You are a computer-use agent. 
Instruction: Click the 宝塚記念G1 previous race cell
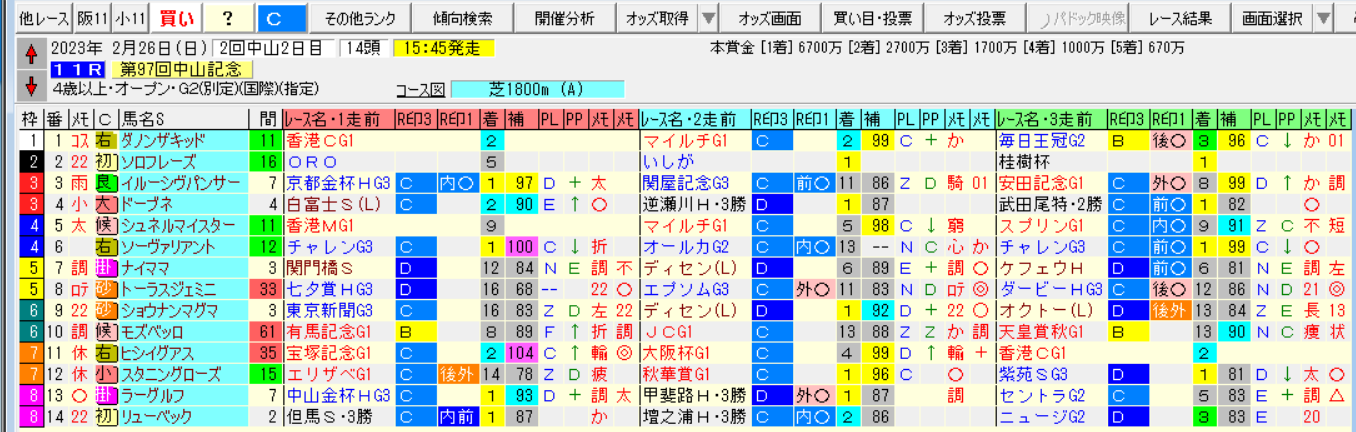pyautogui.click(x=338, y=352)
